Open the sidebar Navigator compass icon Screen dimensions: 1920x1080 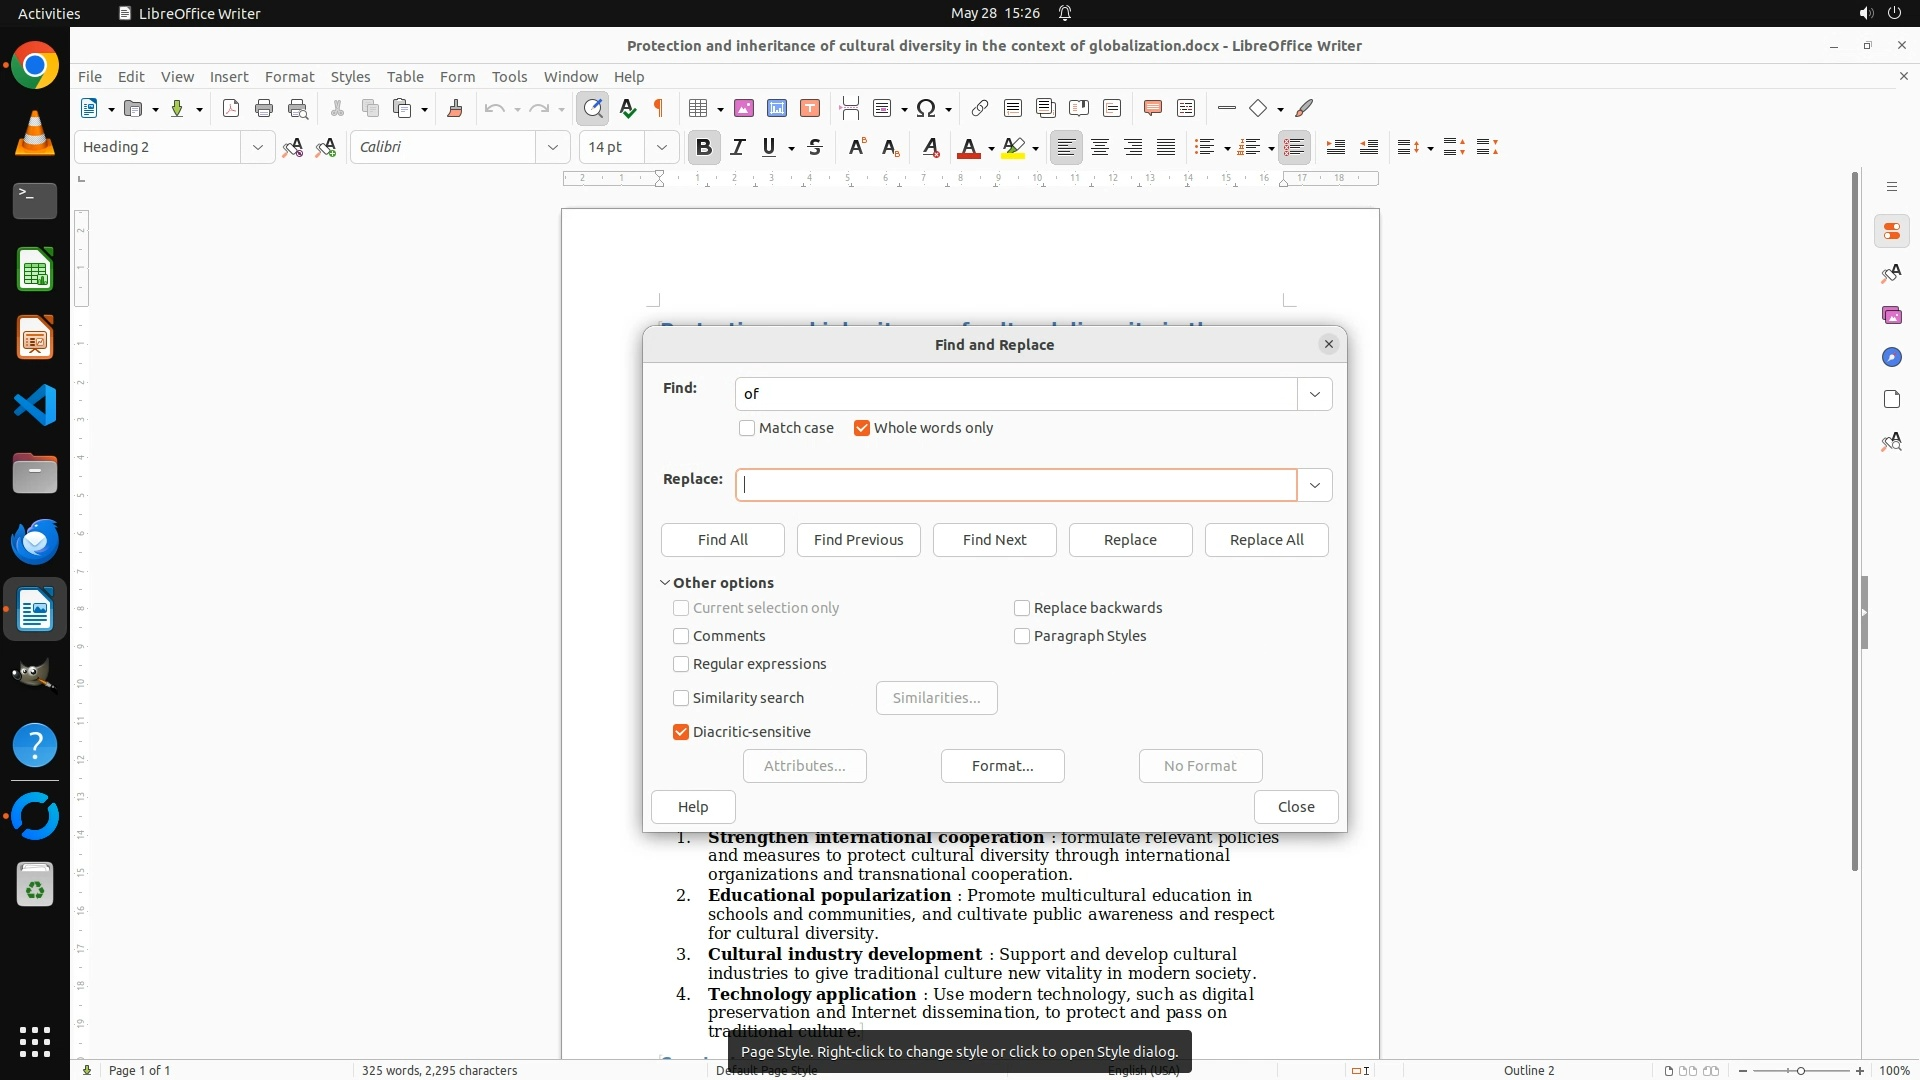click(x=1891, y=357)
